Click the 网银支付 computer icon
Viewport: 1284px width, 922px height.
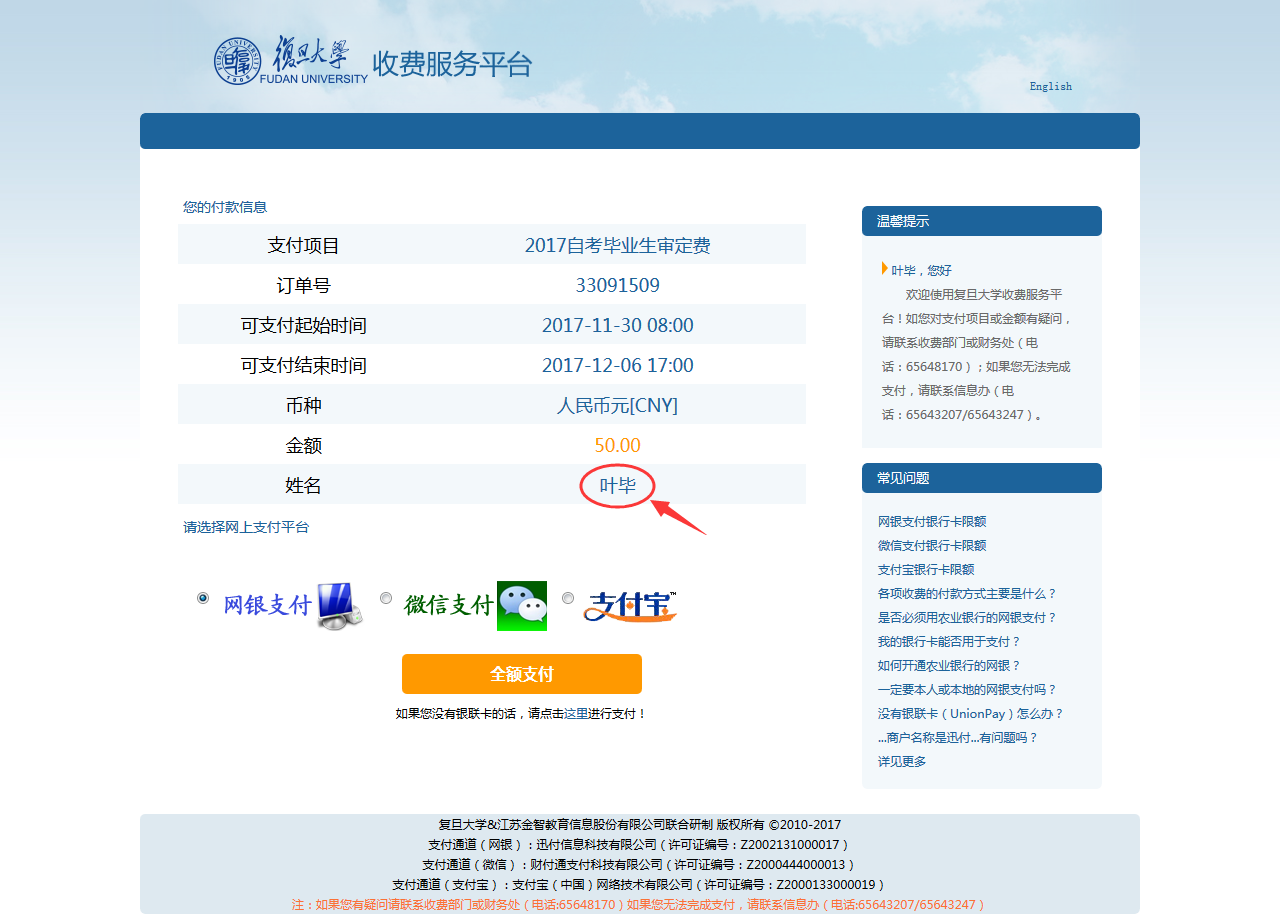coord(339,605)
